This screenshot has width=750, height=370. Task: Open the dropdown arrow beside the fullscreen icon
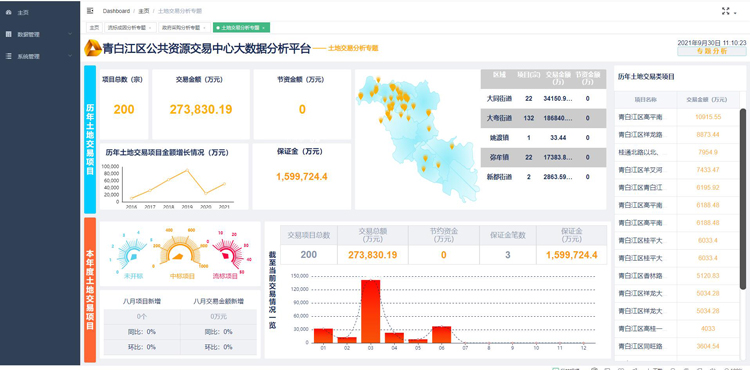[x=735, y=12]
